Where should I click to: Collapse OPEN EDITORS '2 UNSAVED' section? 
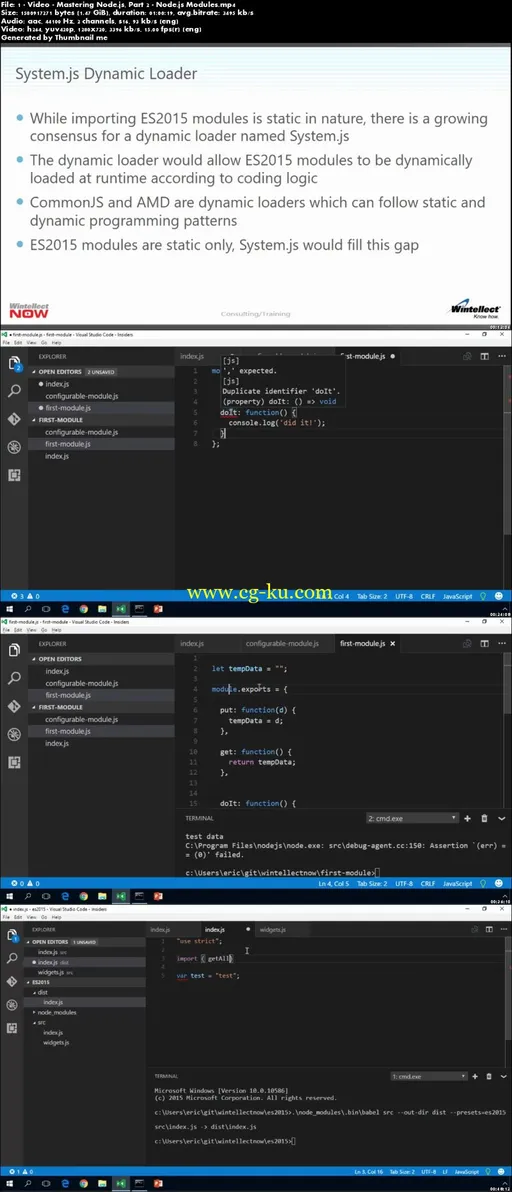tap(100, 372)
